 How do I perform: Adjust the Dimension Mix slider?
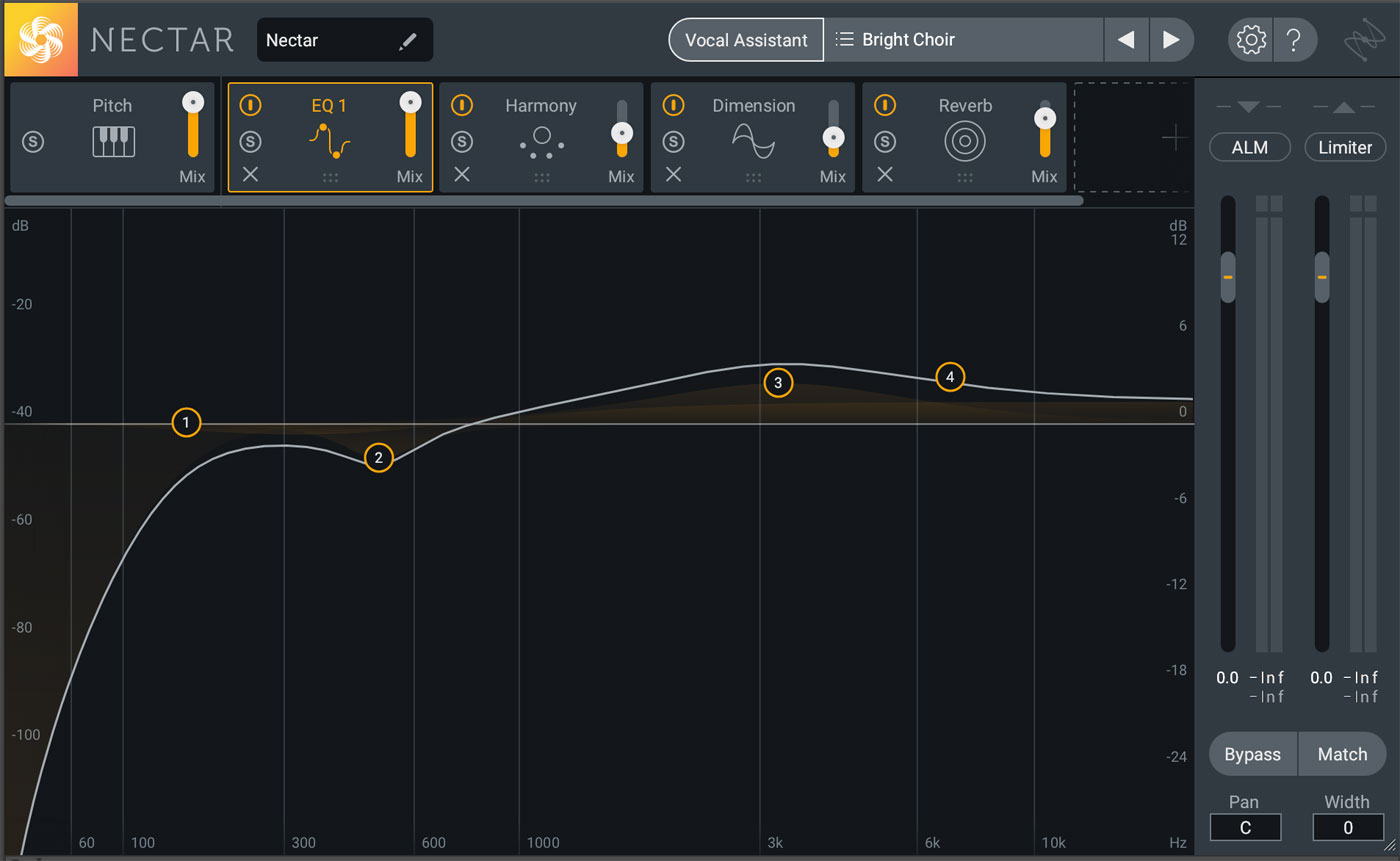point(833,137)
